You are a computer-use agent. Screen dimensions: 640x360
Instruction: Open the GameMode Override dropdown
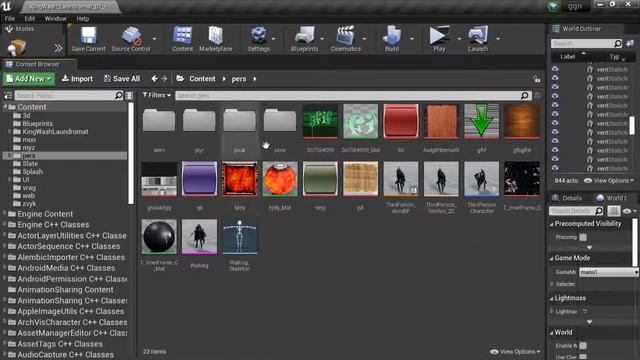(609, 272)
